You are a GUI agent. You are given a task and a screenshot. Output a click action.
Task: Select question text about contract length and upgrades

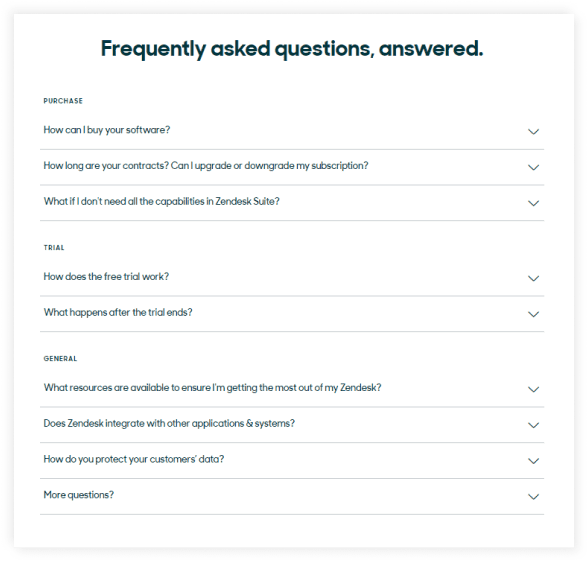click(206, 166)
